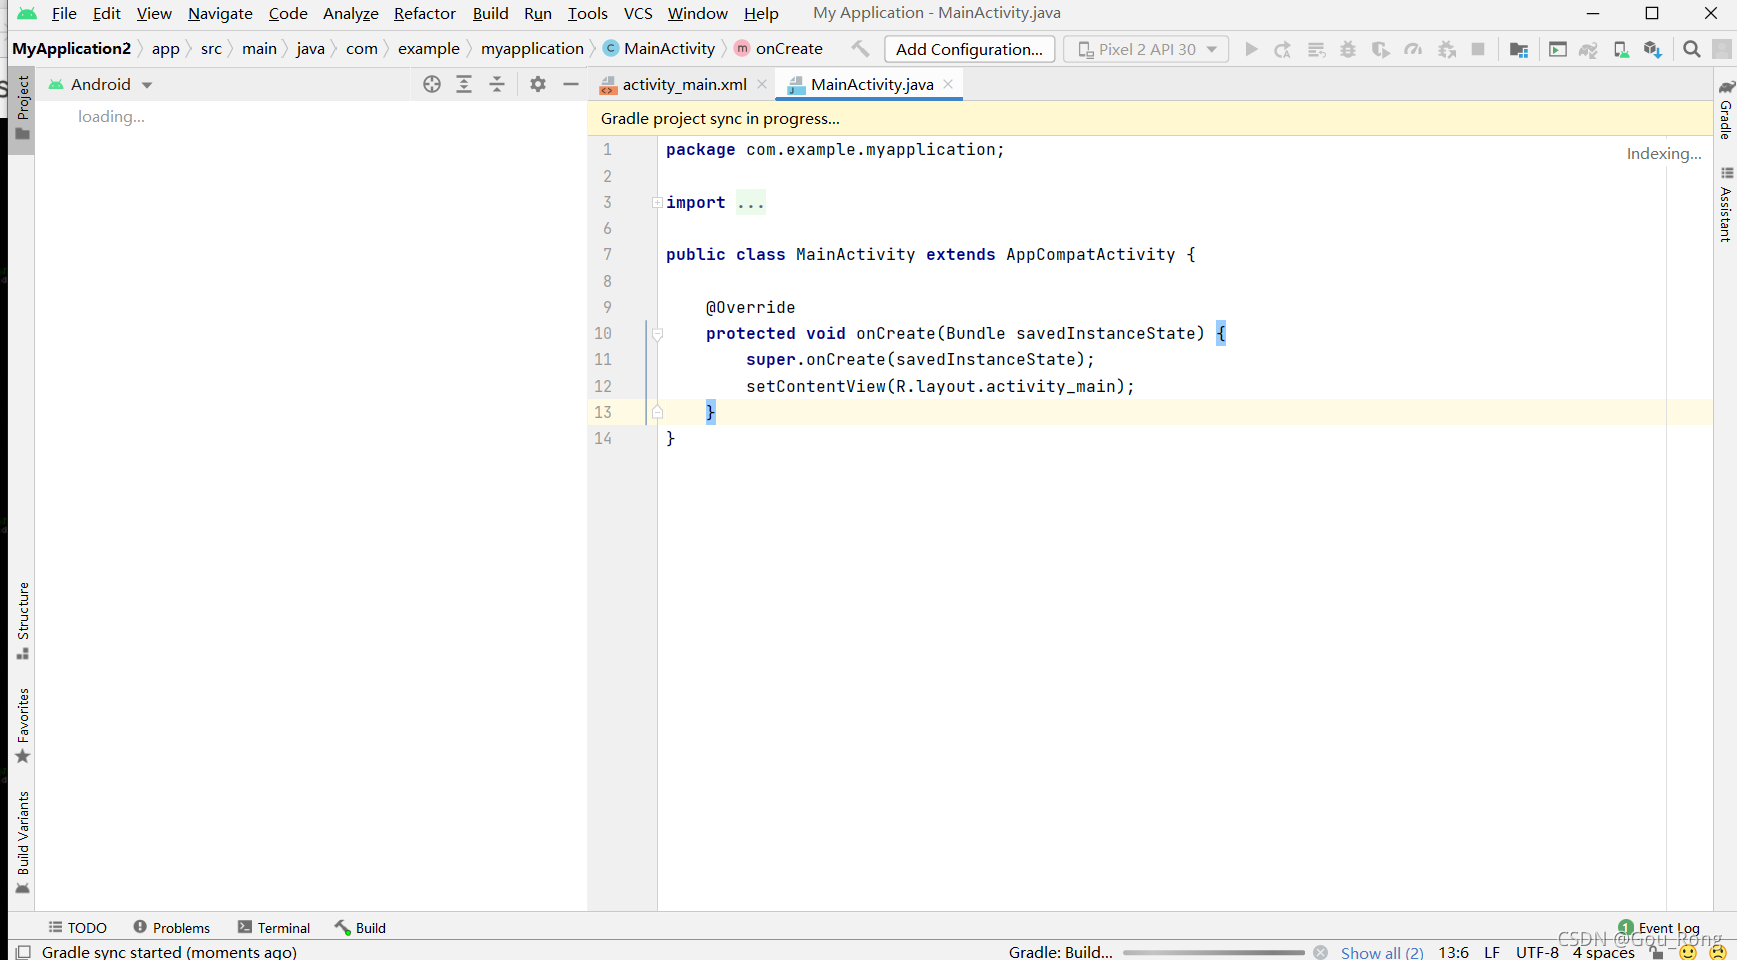Click the user avatar icon in toolbar
1737x960 pixels.
point(1722,49)
